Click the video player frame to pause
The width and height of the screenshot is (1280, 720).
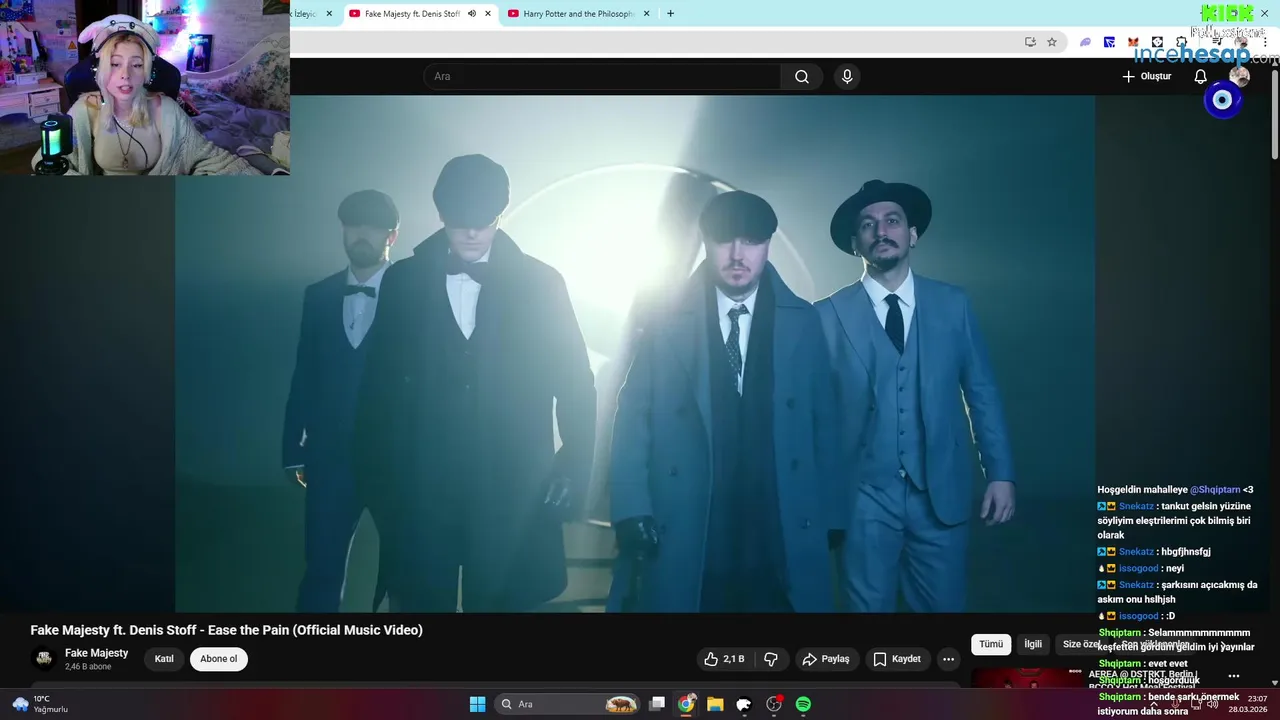[x=635, y=354]
